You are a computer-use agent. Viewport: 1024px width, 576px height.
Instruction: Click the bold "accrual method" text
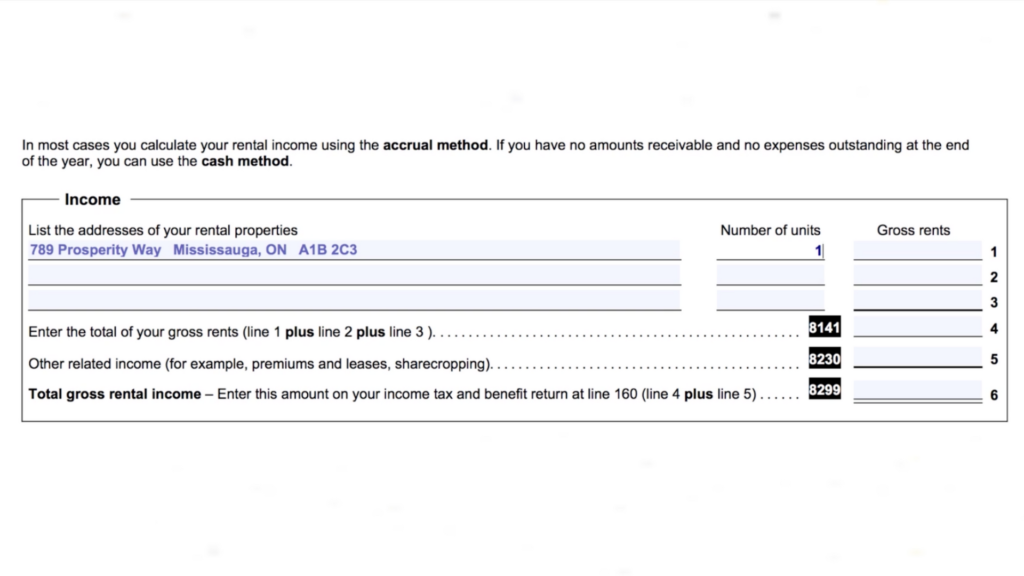click(x=436, y=145)
